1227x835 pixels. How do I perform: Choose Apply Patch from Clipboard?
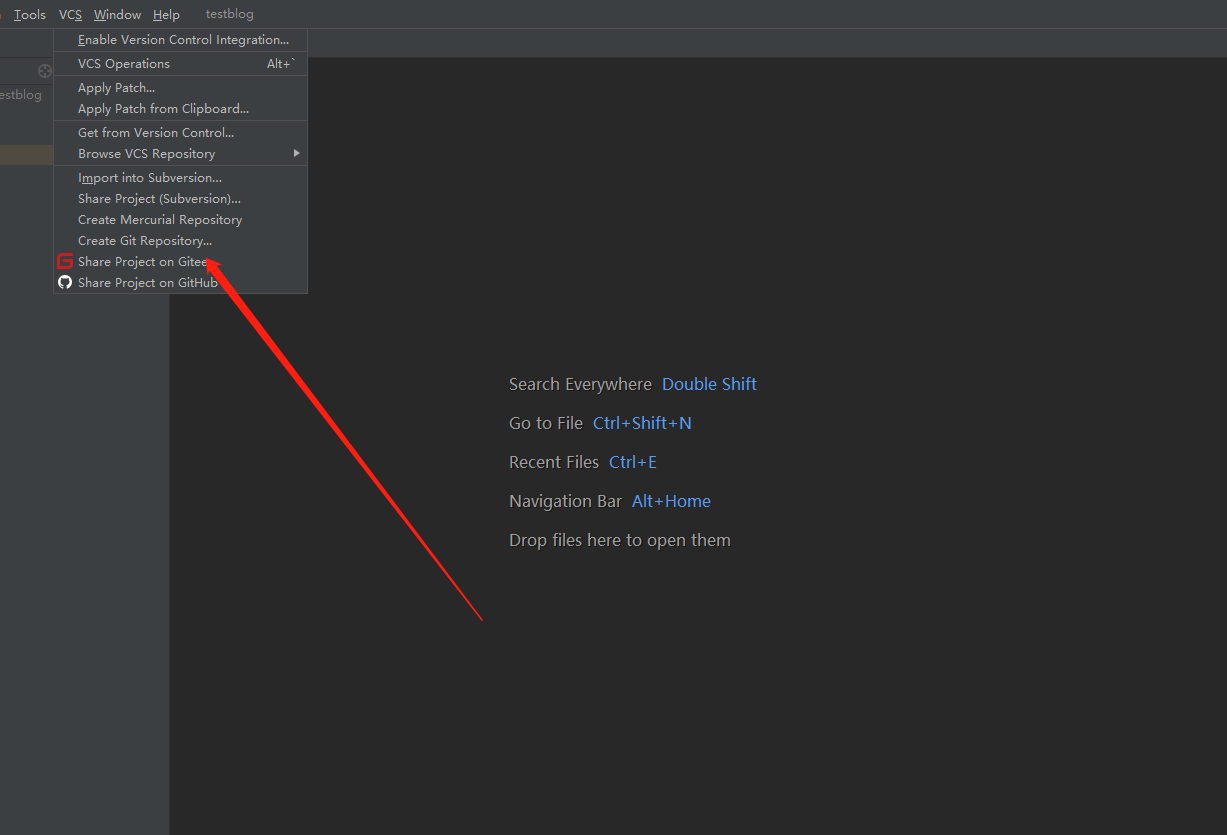pyautogui.click(x=162, y=108)
